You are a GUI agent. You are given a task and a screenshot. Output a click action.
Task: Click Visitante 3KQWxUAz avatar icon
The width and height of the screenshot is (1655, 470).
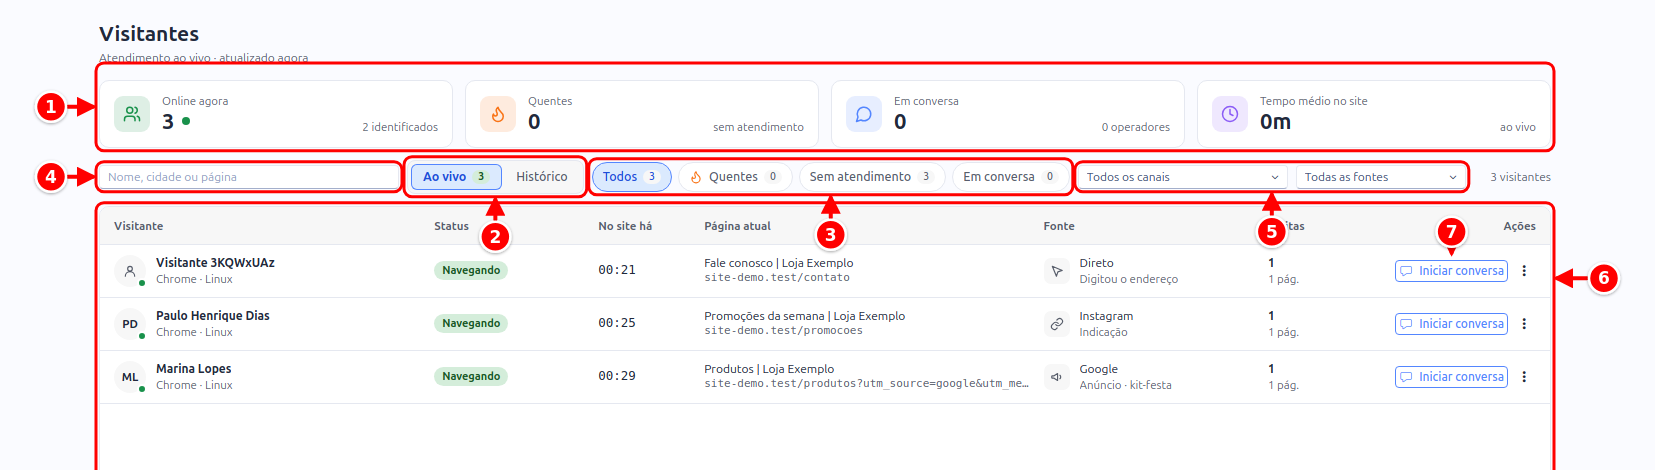click(130, 271)
